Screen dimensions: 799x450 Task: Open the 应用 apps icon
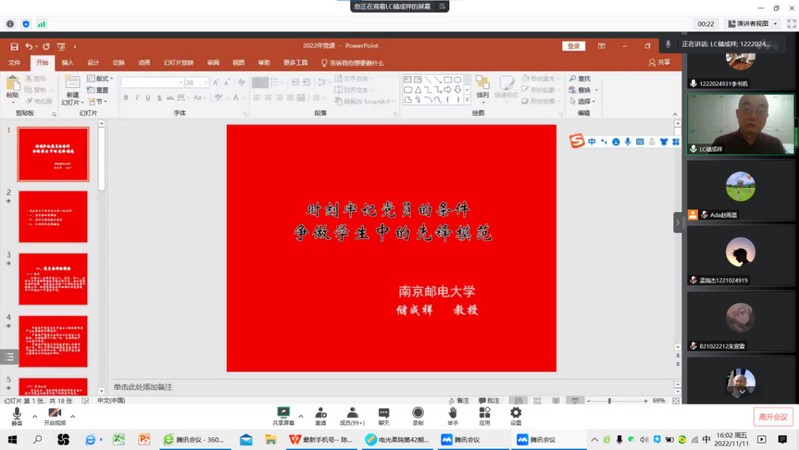(484, 414)
